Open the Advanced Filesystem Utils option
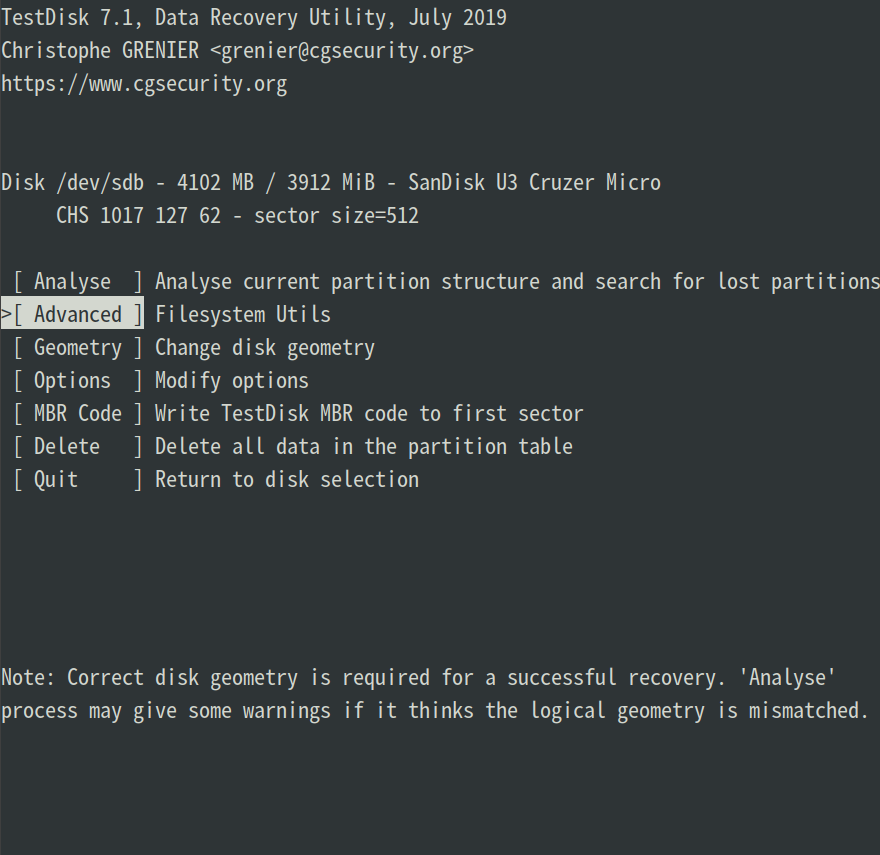The width and height of the screenshot is (880, 855). [x=77, y=314]
